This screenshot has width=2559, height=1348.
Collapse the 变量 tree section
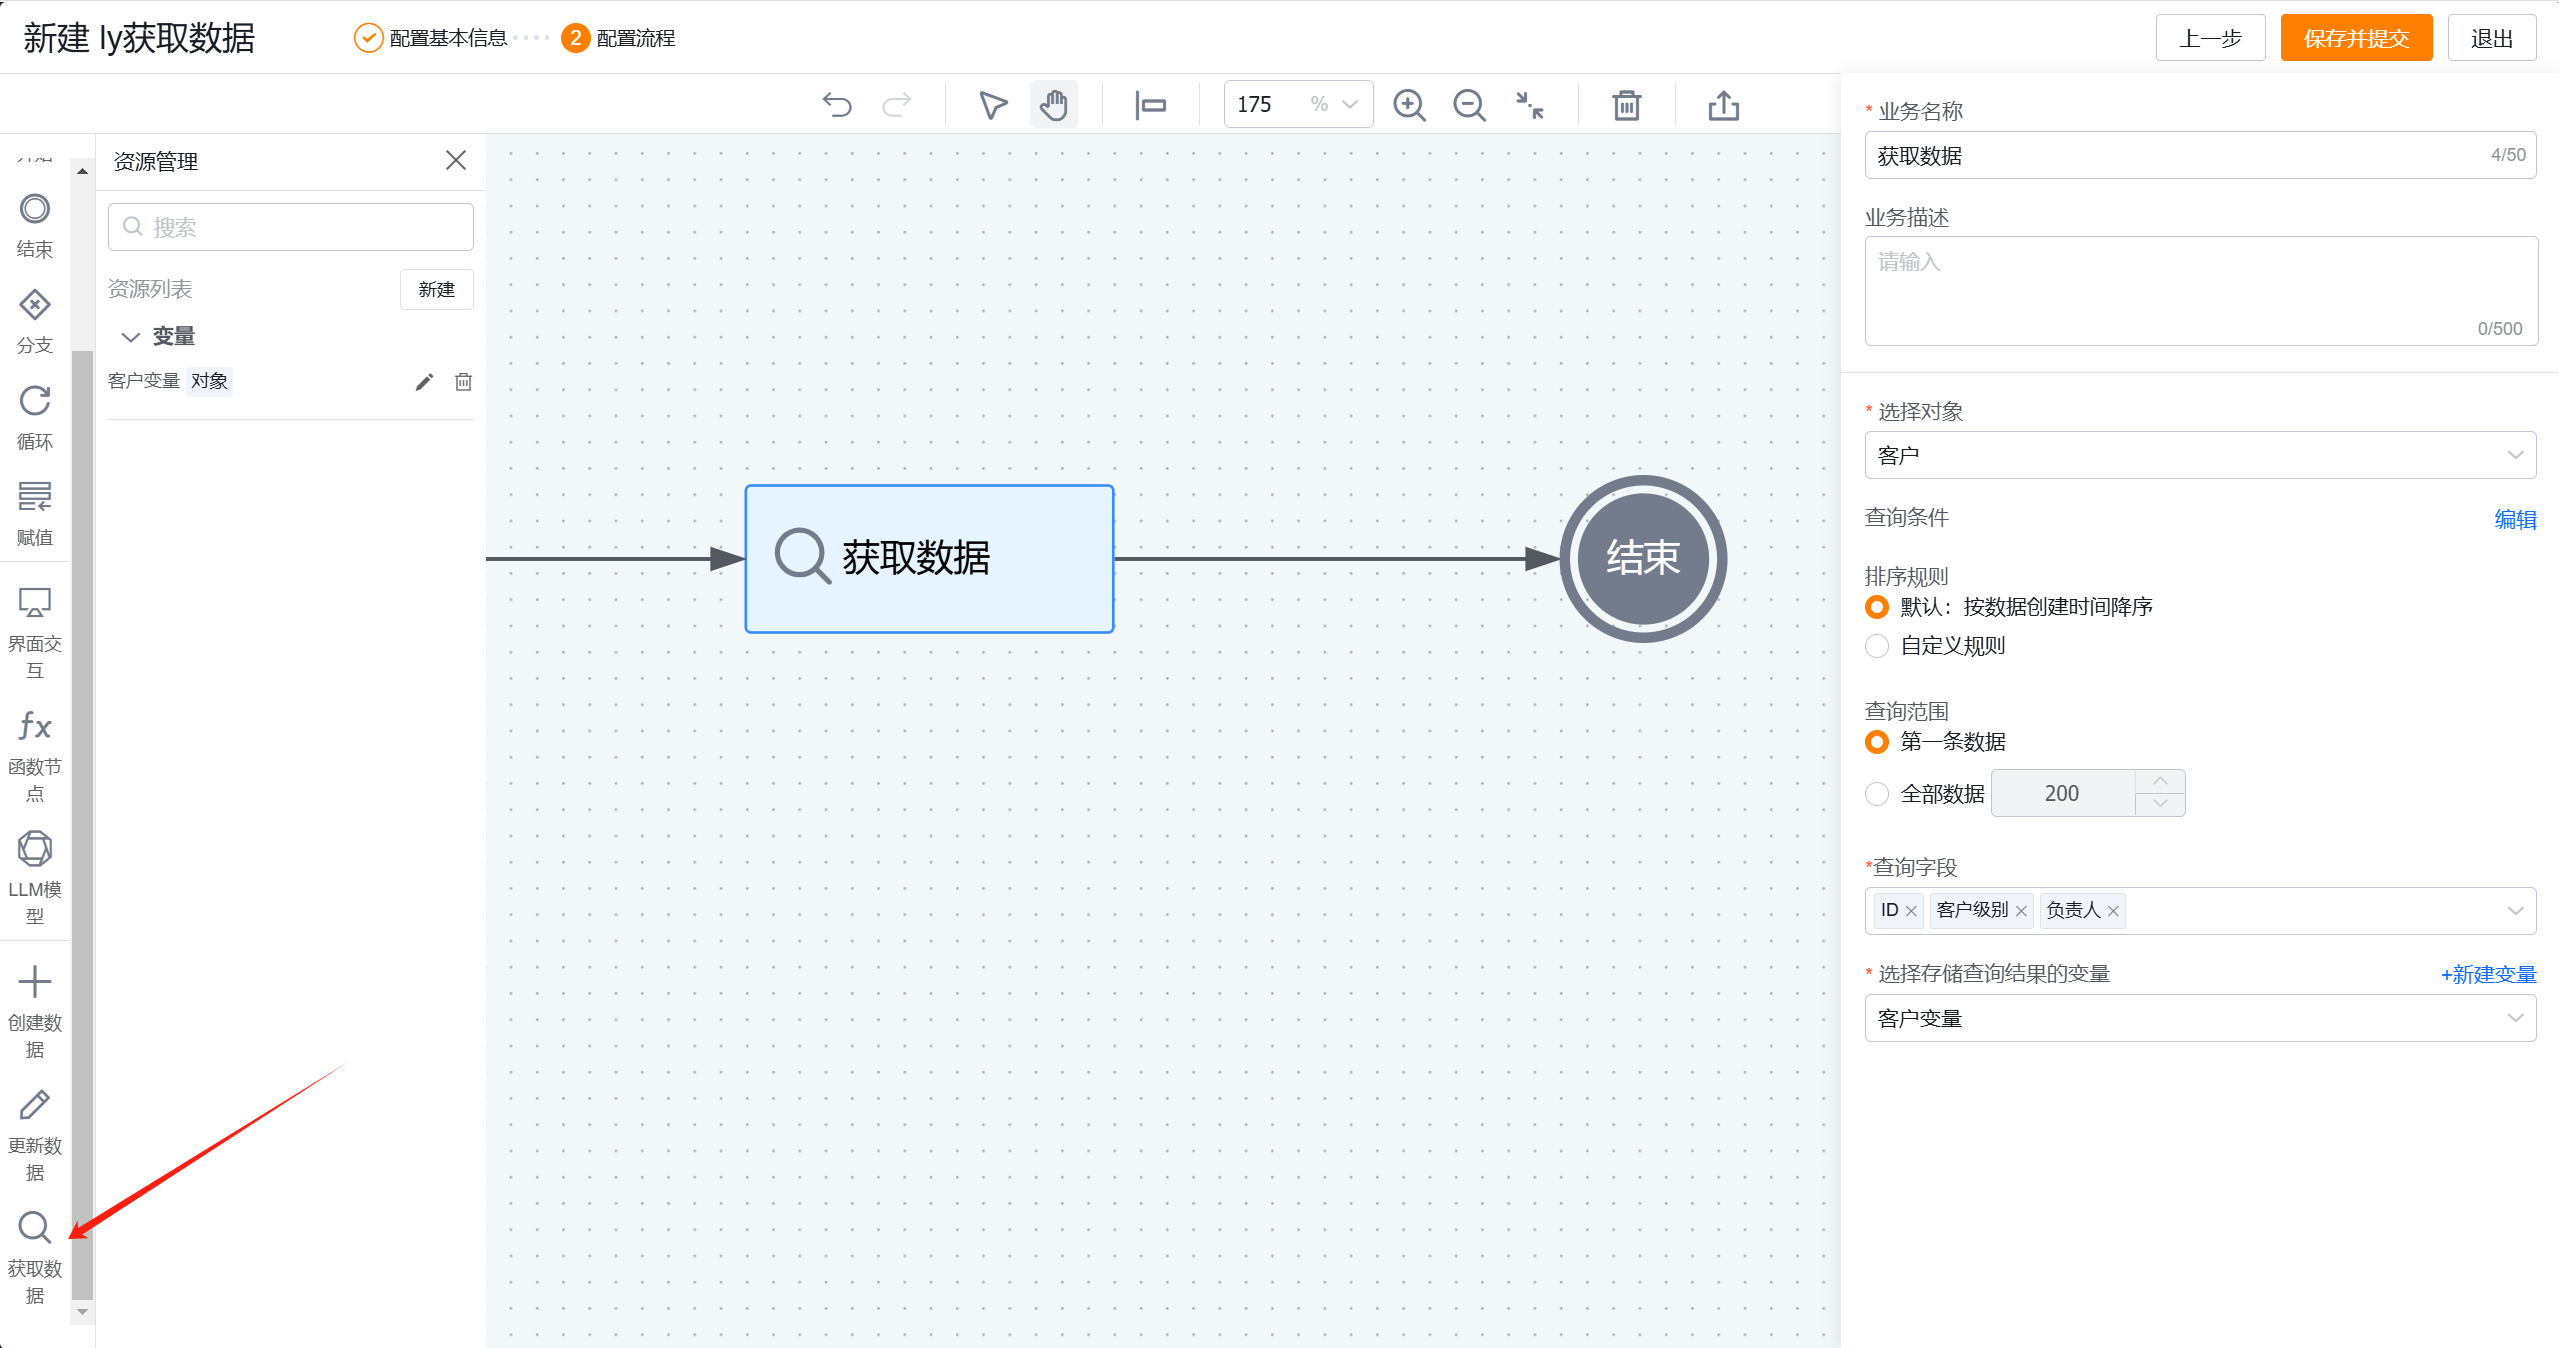pyautogui.click(x=130, y=337)
